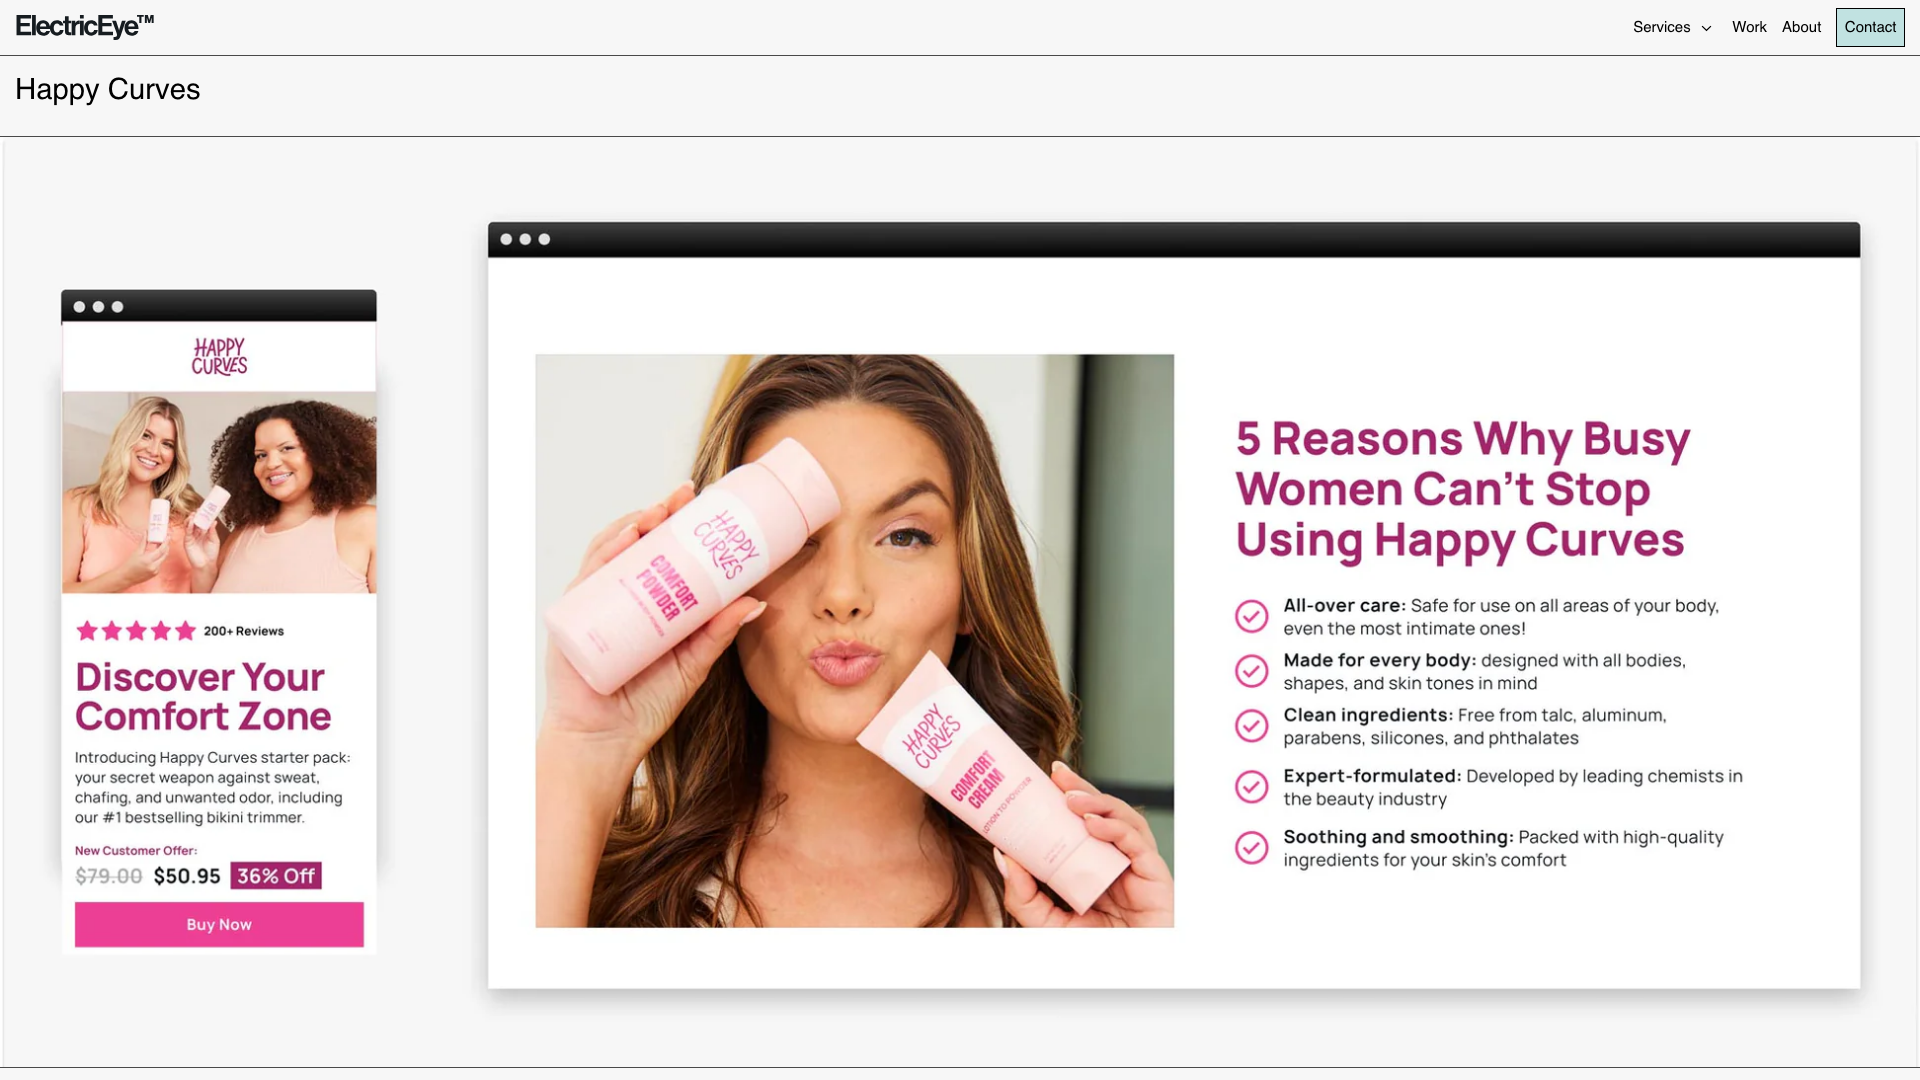Viewport: 1920px width, 1080px height.
Task: Click the checkmark icon beside Soothing and smoothing
Action: (1251, 848)
